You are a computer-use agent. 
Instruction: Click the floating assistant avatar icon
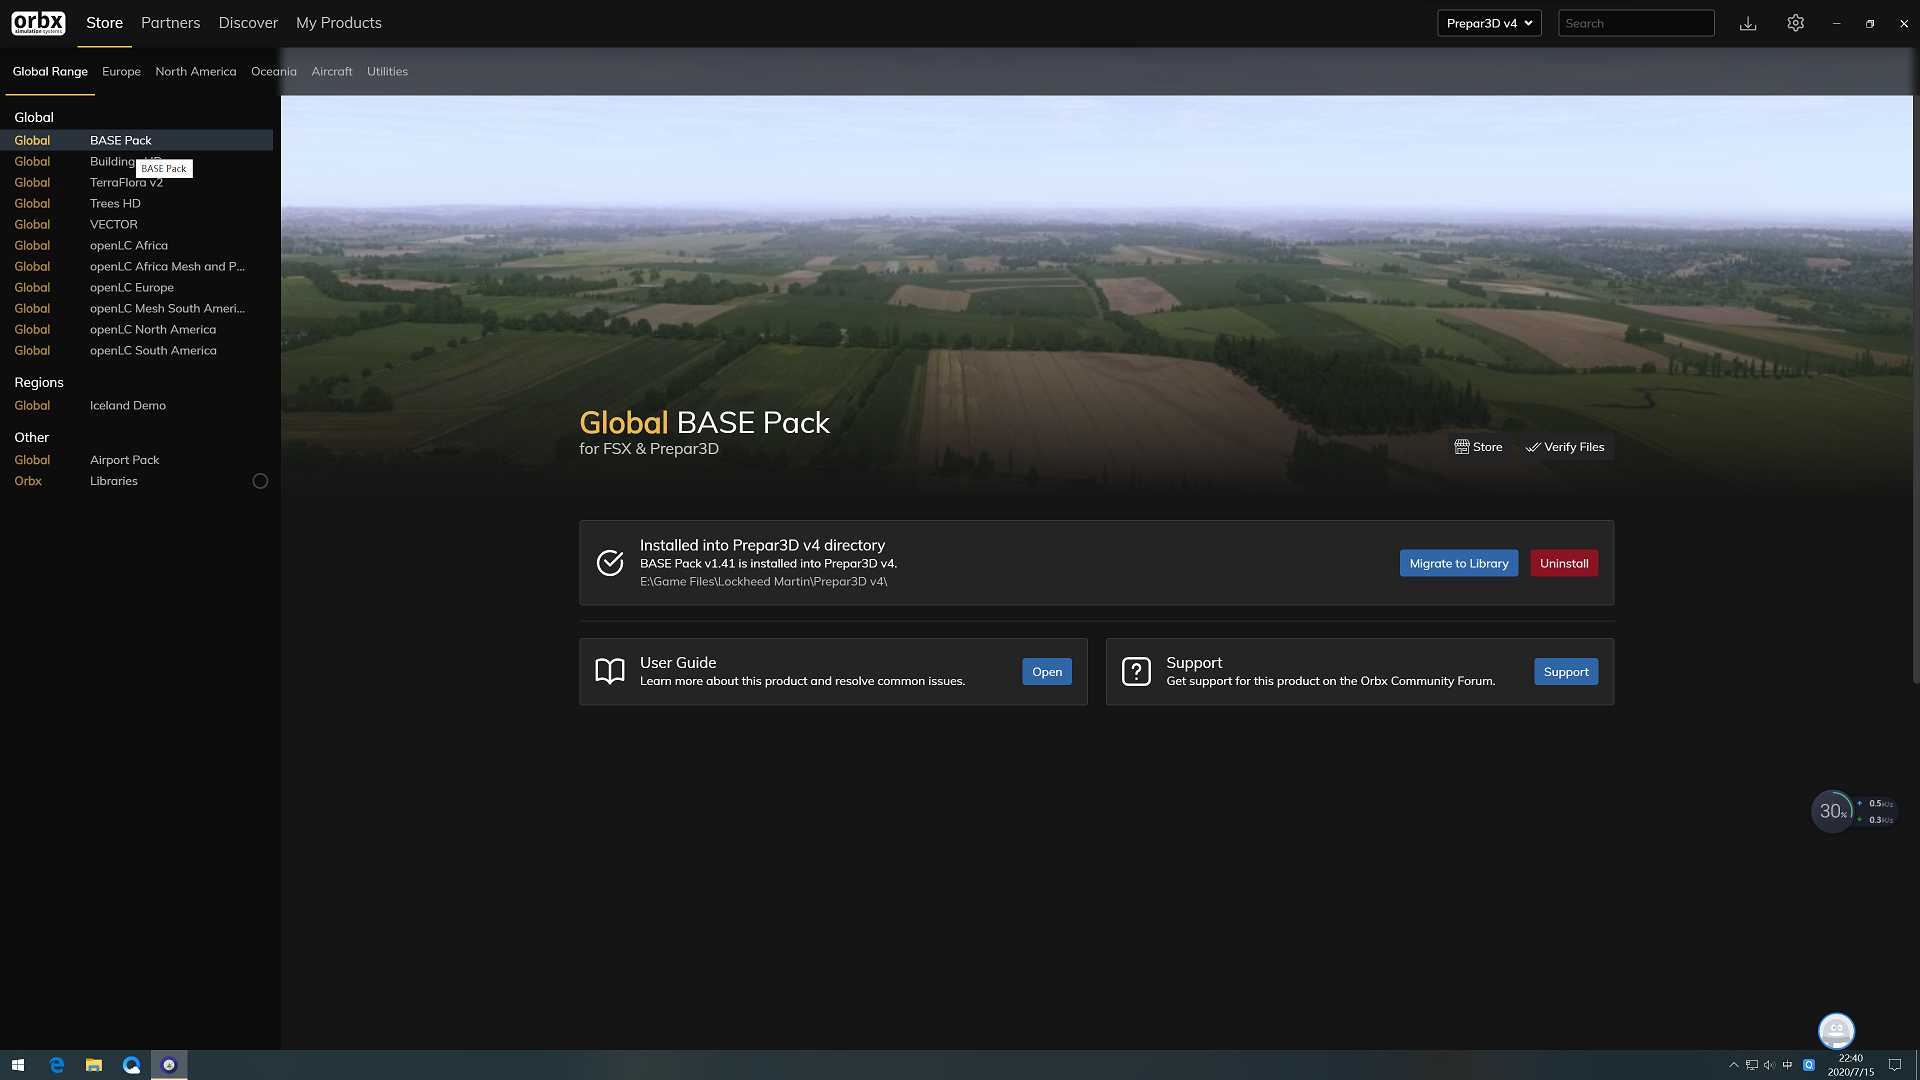coord(1836,1030)
